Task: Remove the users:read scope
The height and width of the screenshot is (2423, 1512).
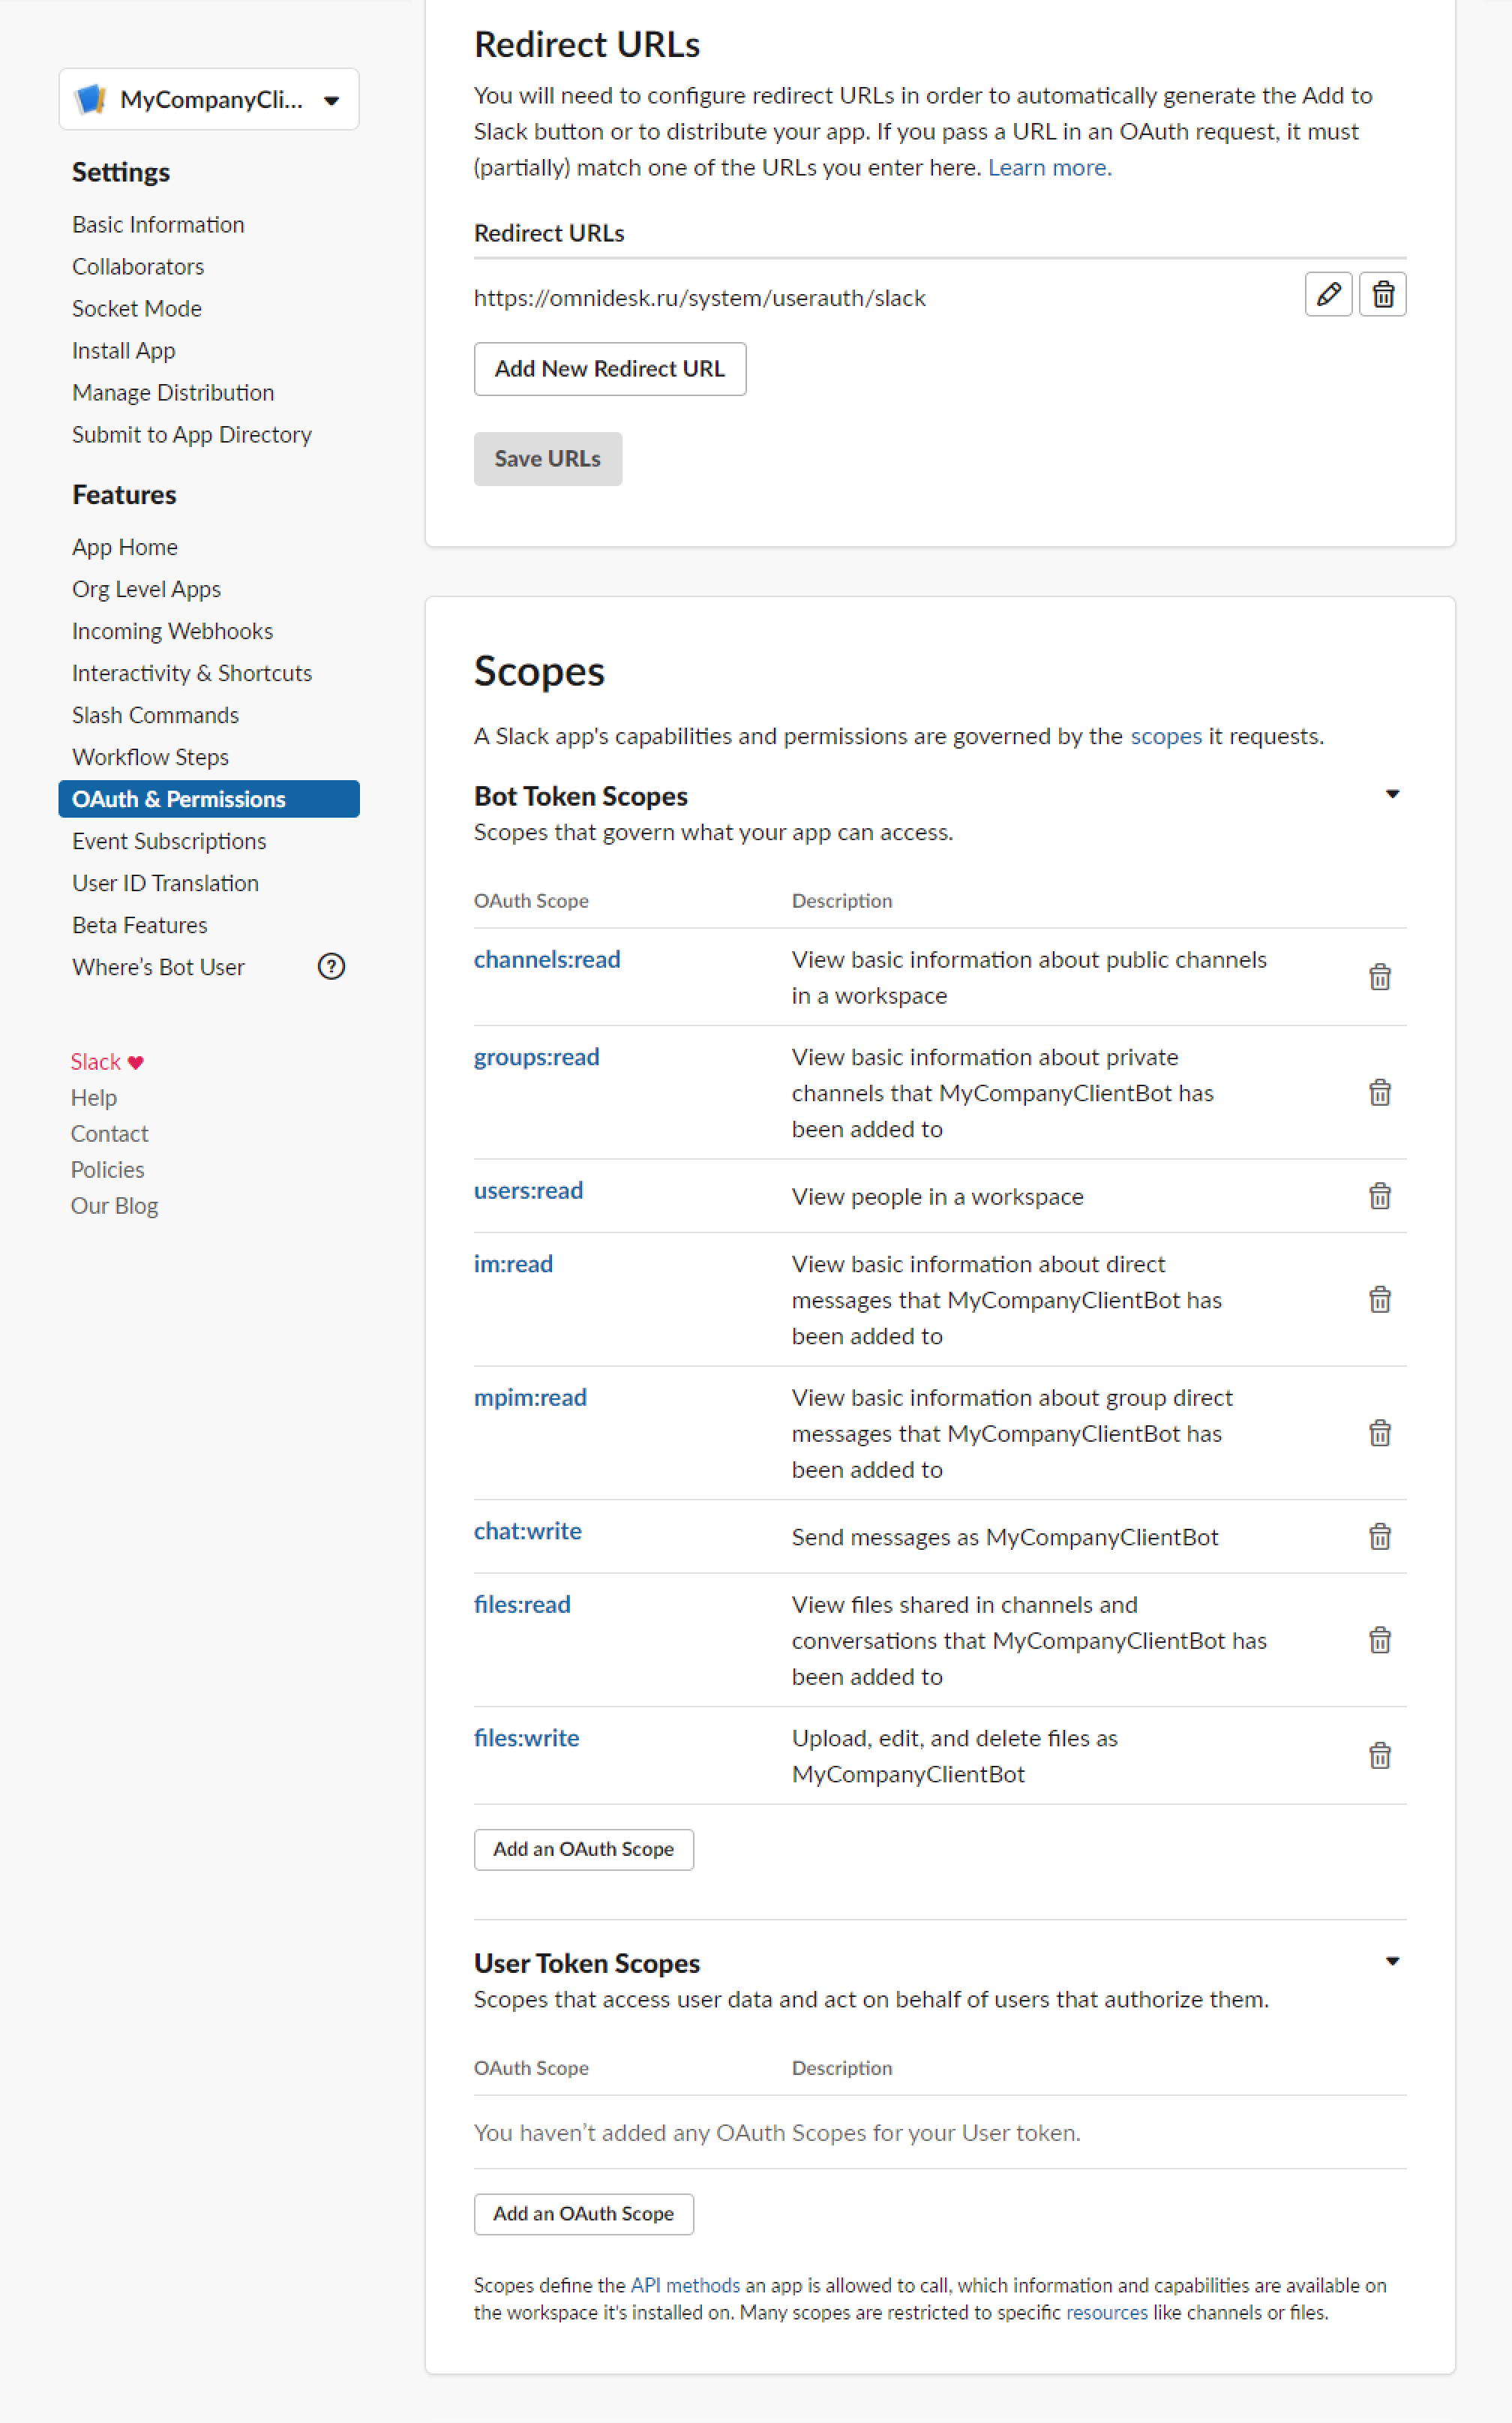Action: [1379, 1196]
